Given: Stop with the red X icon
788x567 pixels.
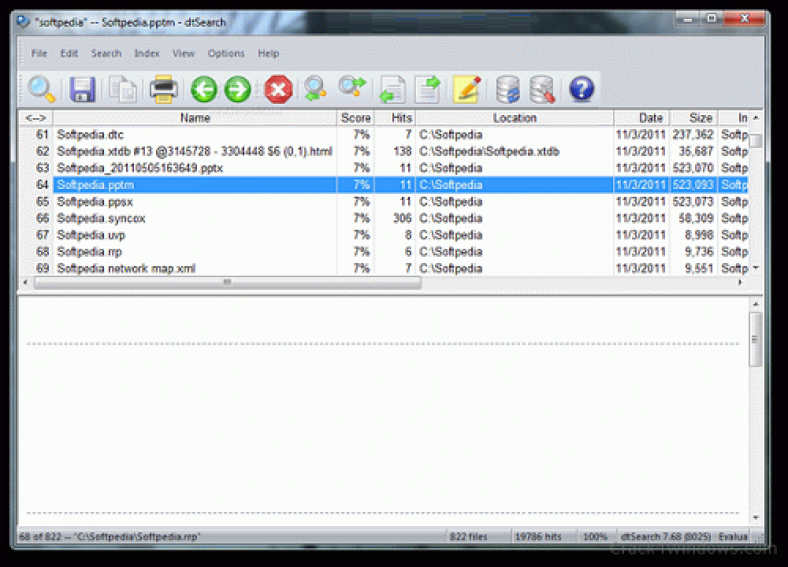Looking at the screenshot, I should click(278, 89).
